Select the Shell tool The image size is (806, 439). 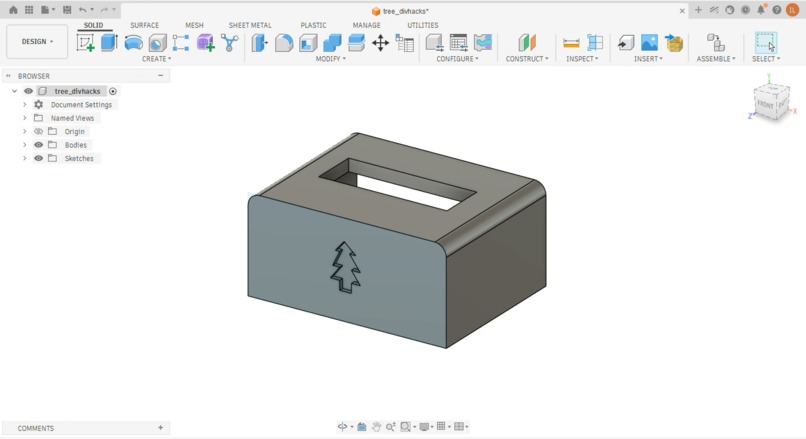point(308,43)
